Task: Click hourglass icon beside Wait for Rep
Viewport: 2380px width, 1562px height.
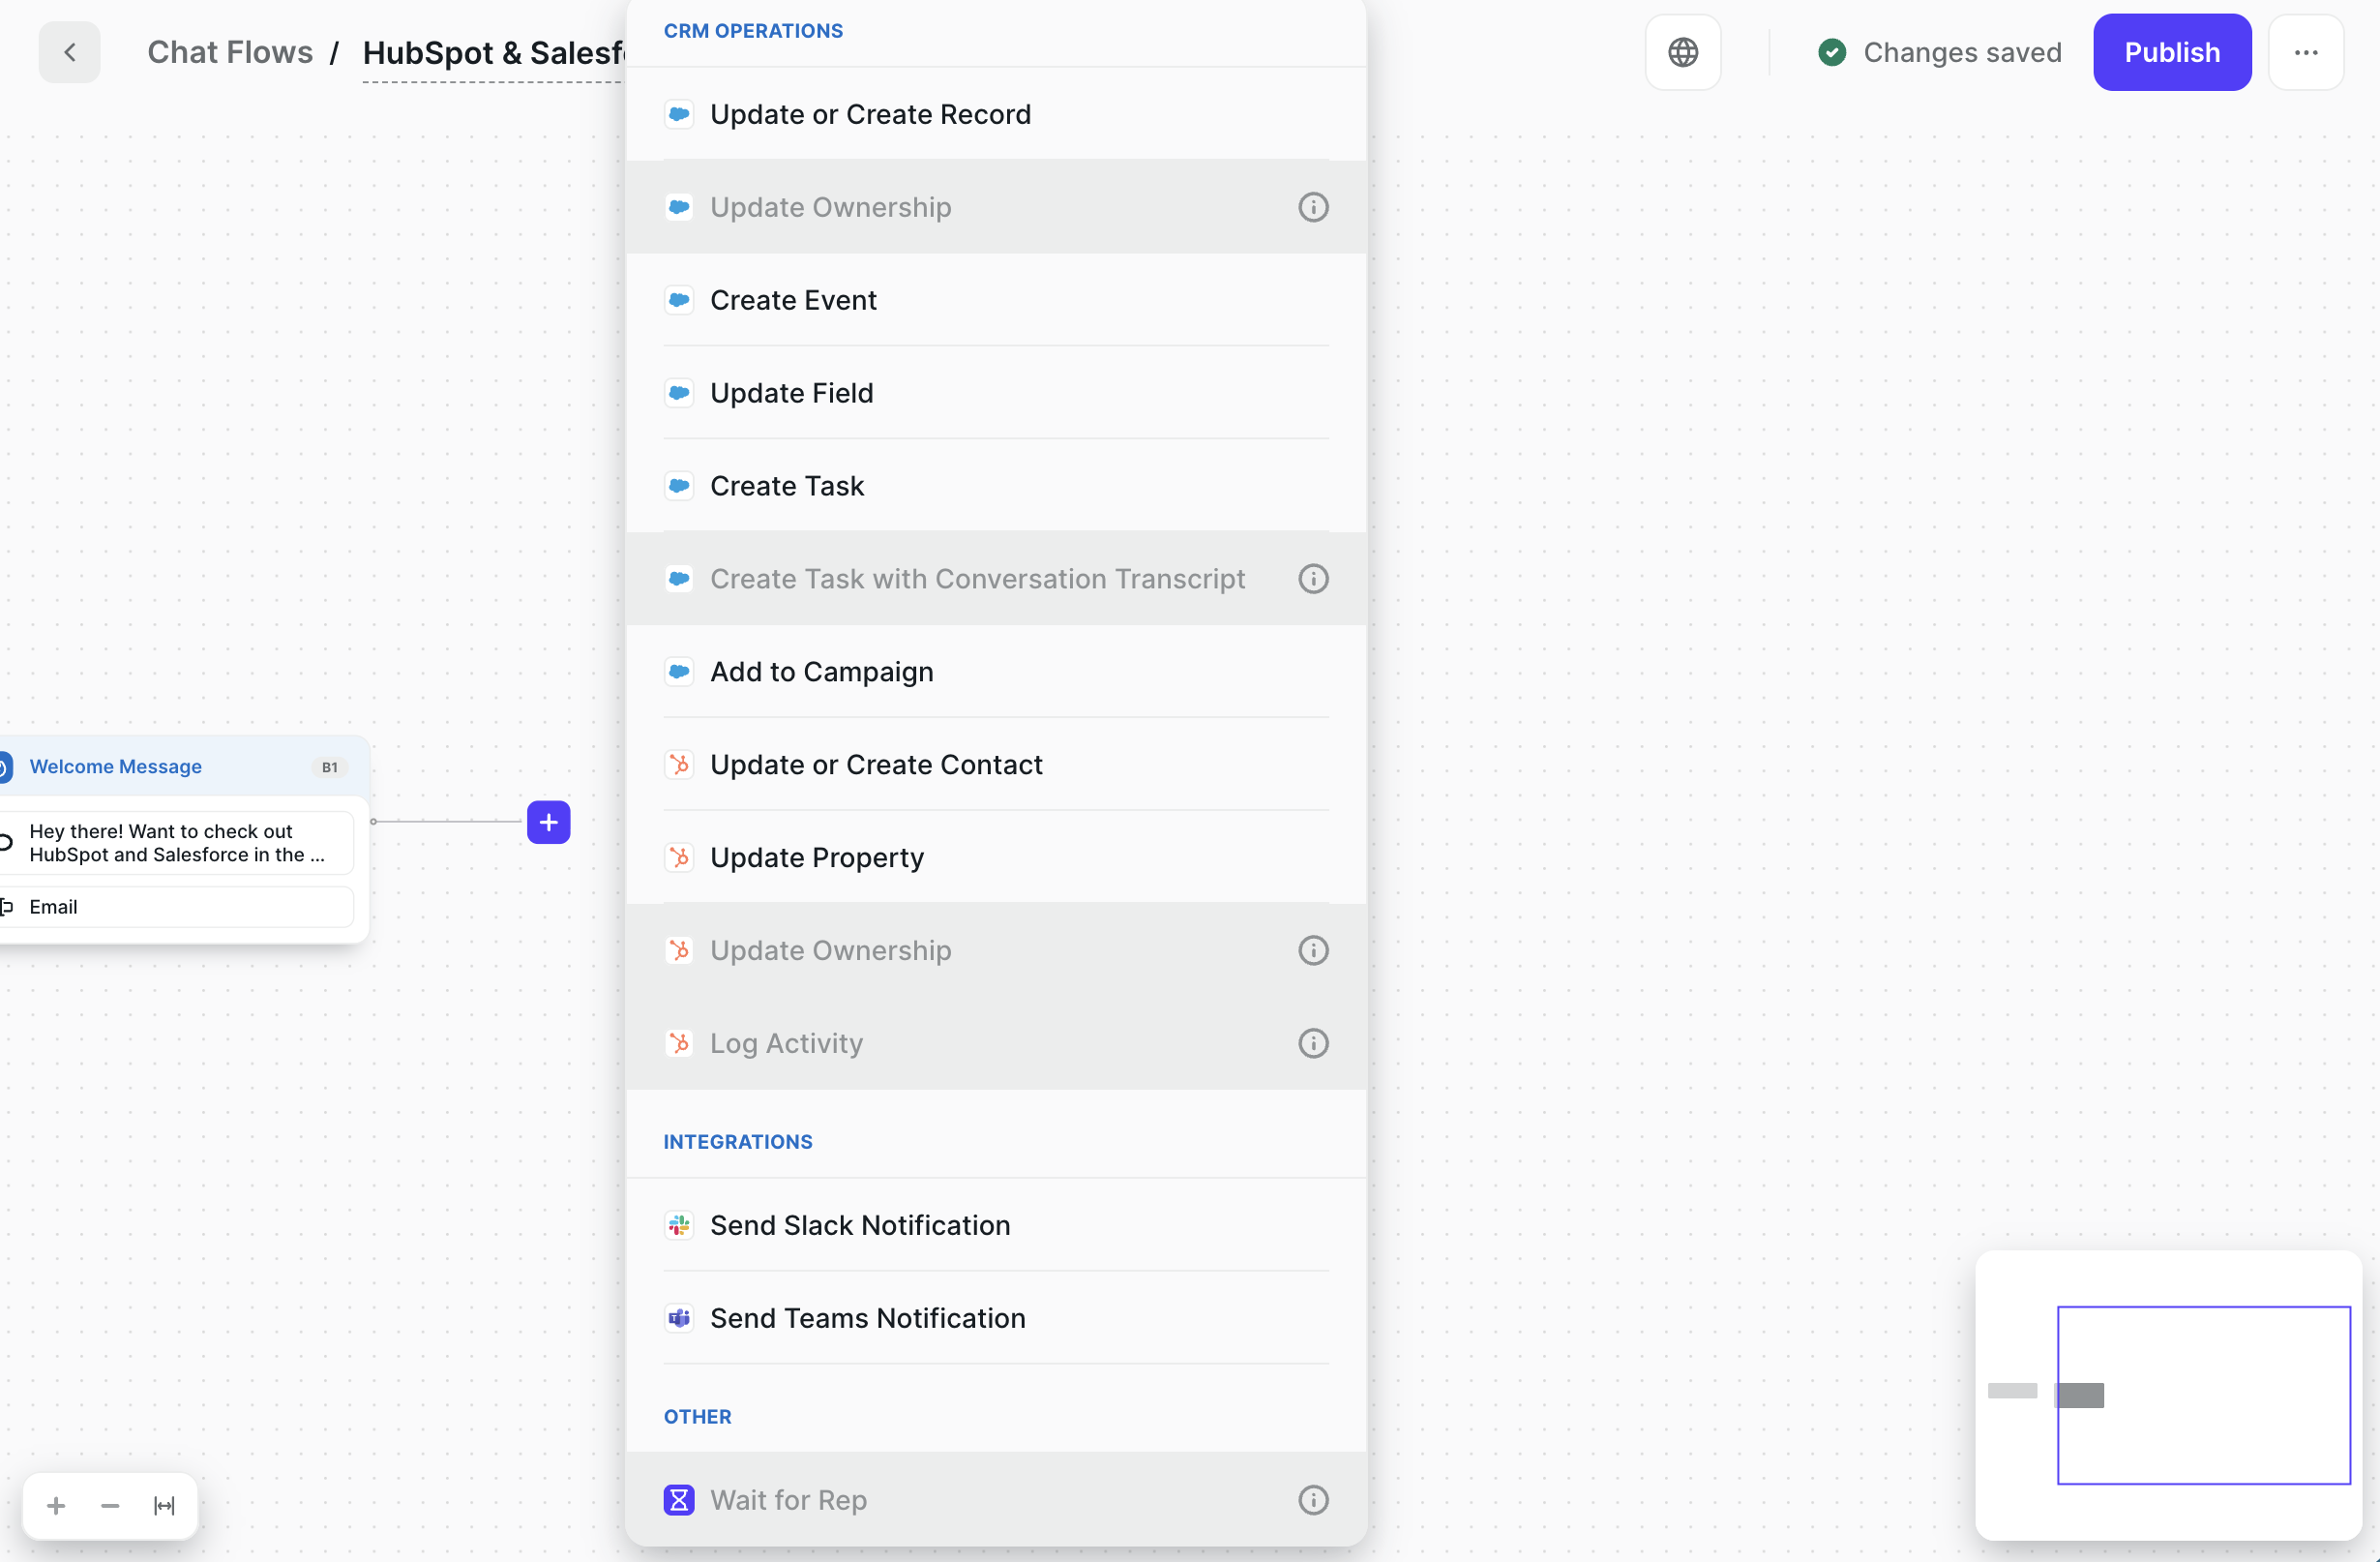Action: pyautogui.click(x=679, y=1500)
